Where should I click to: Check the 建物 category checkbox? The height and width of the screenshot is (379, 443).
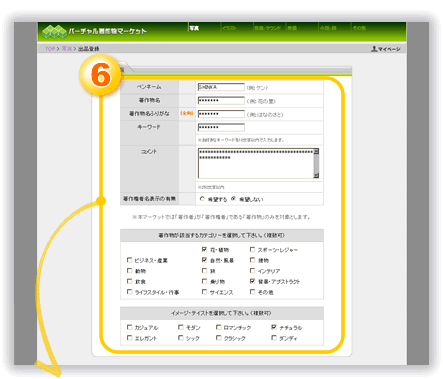pos(252,260)
